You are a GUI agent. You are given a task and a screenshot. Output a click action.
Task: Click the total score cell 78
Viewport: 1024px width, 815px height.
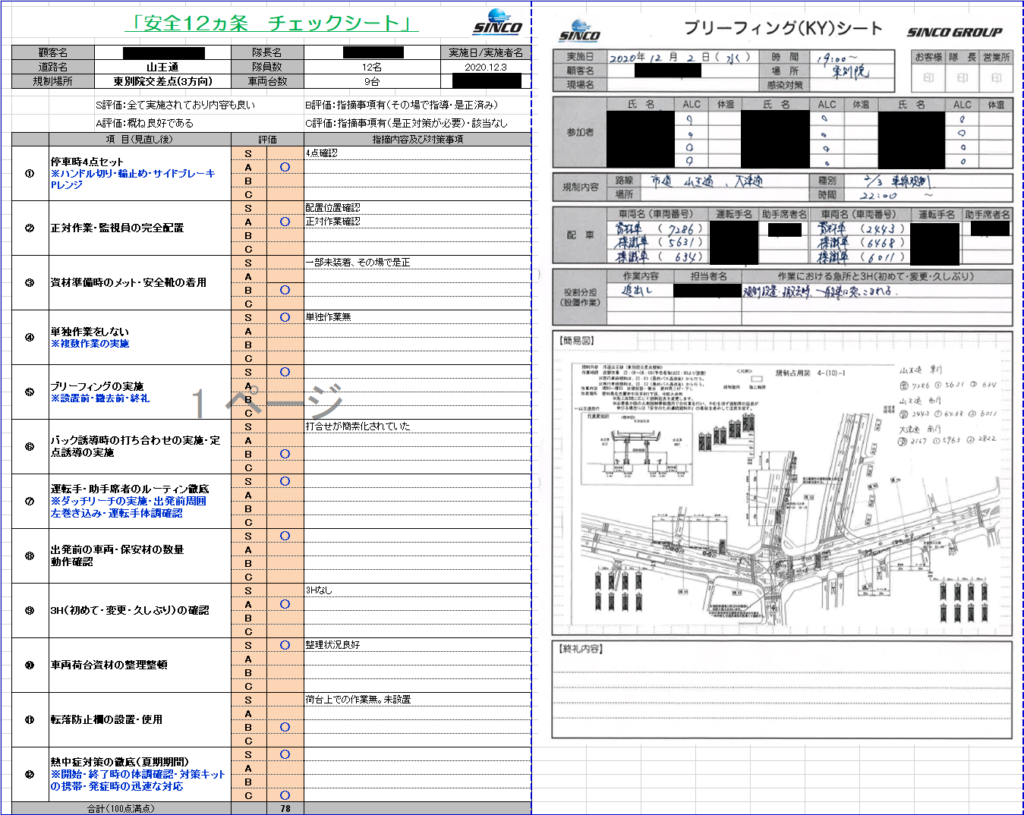pyautogui.click(x=285, y=808)
